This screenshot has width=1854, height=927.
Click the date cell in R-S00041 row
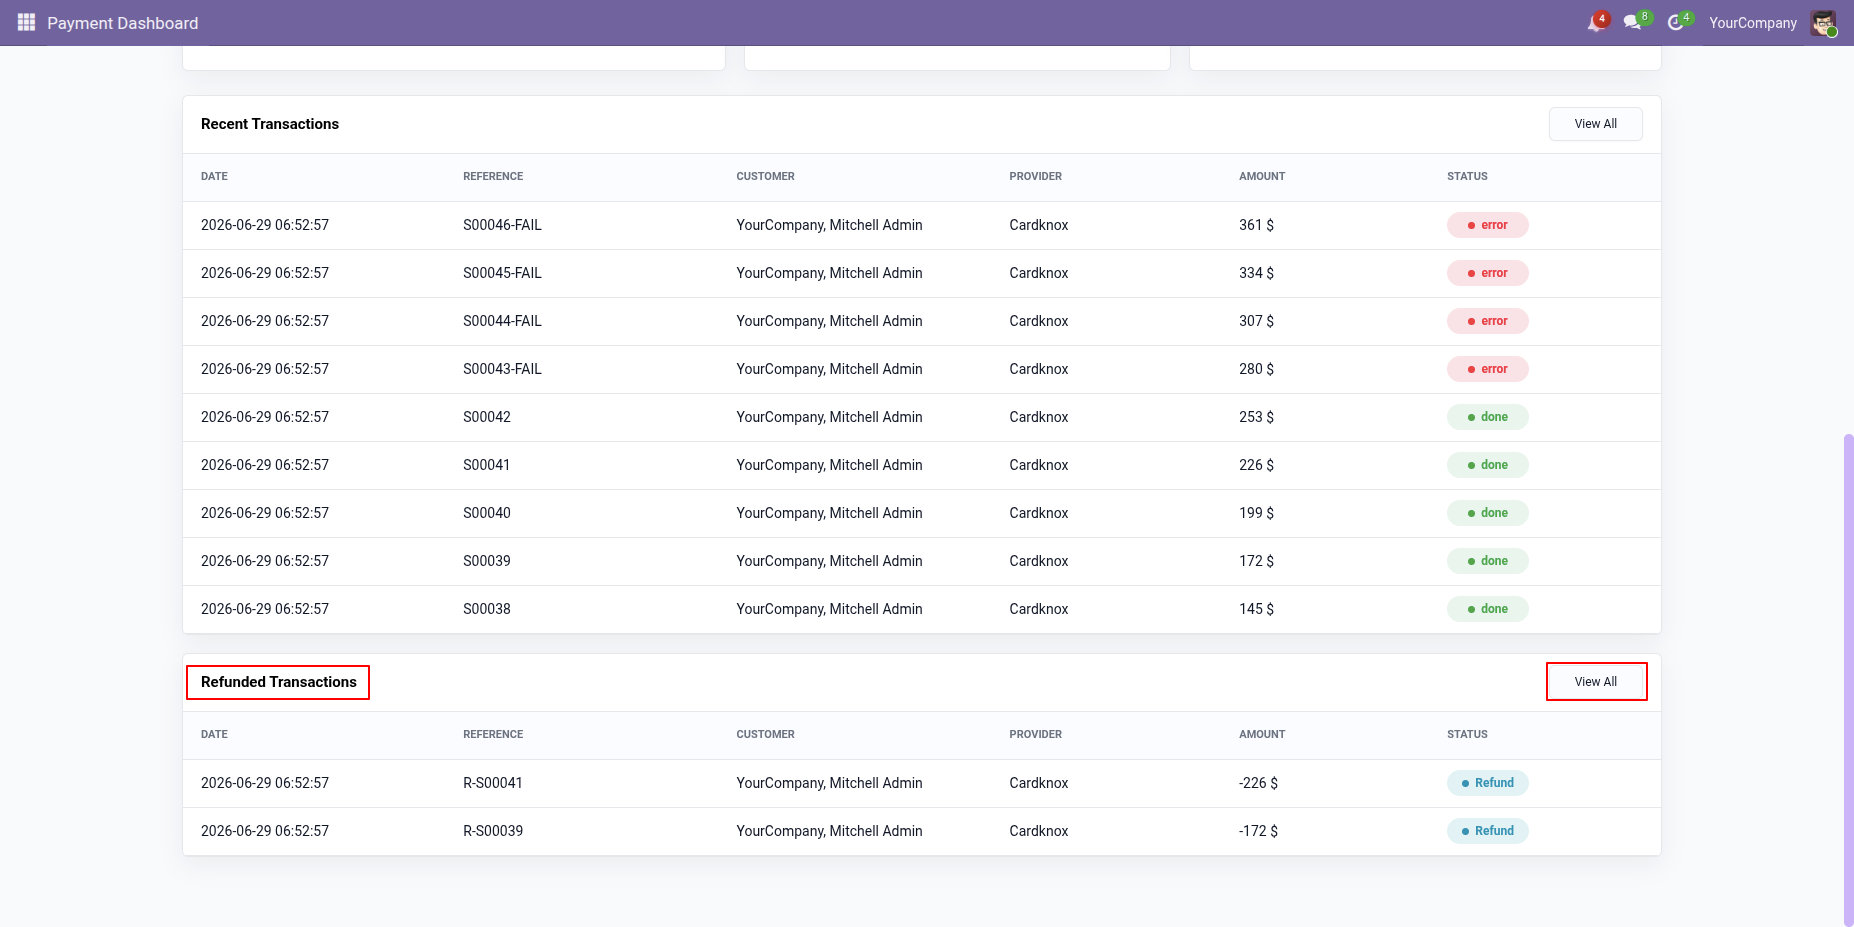tap(265, 783)
